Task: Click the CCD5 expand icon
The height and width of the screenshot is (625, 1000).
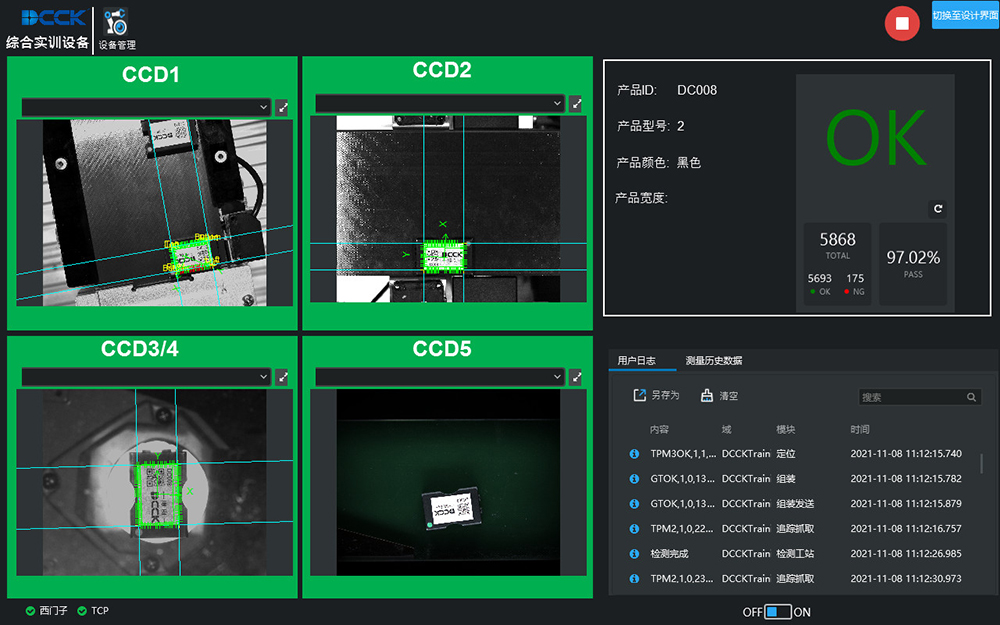Action: pyautogui.click(x=575, y=376)
